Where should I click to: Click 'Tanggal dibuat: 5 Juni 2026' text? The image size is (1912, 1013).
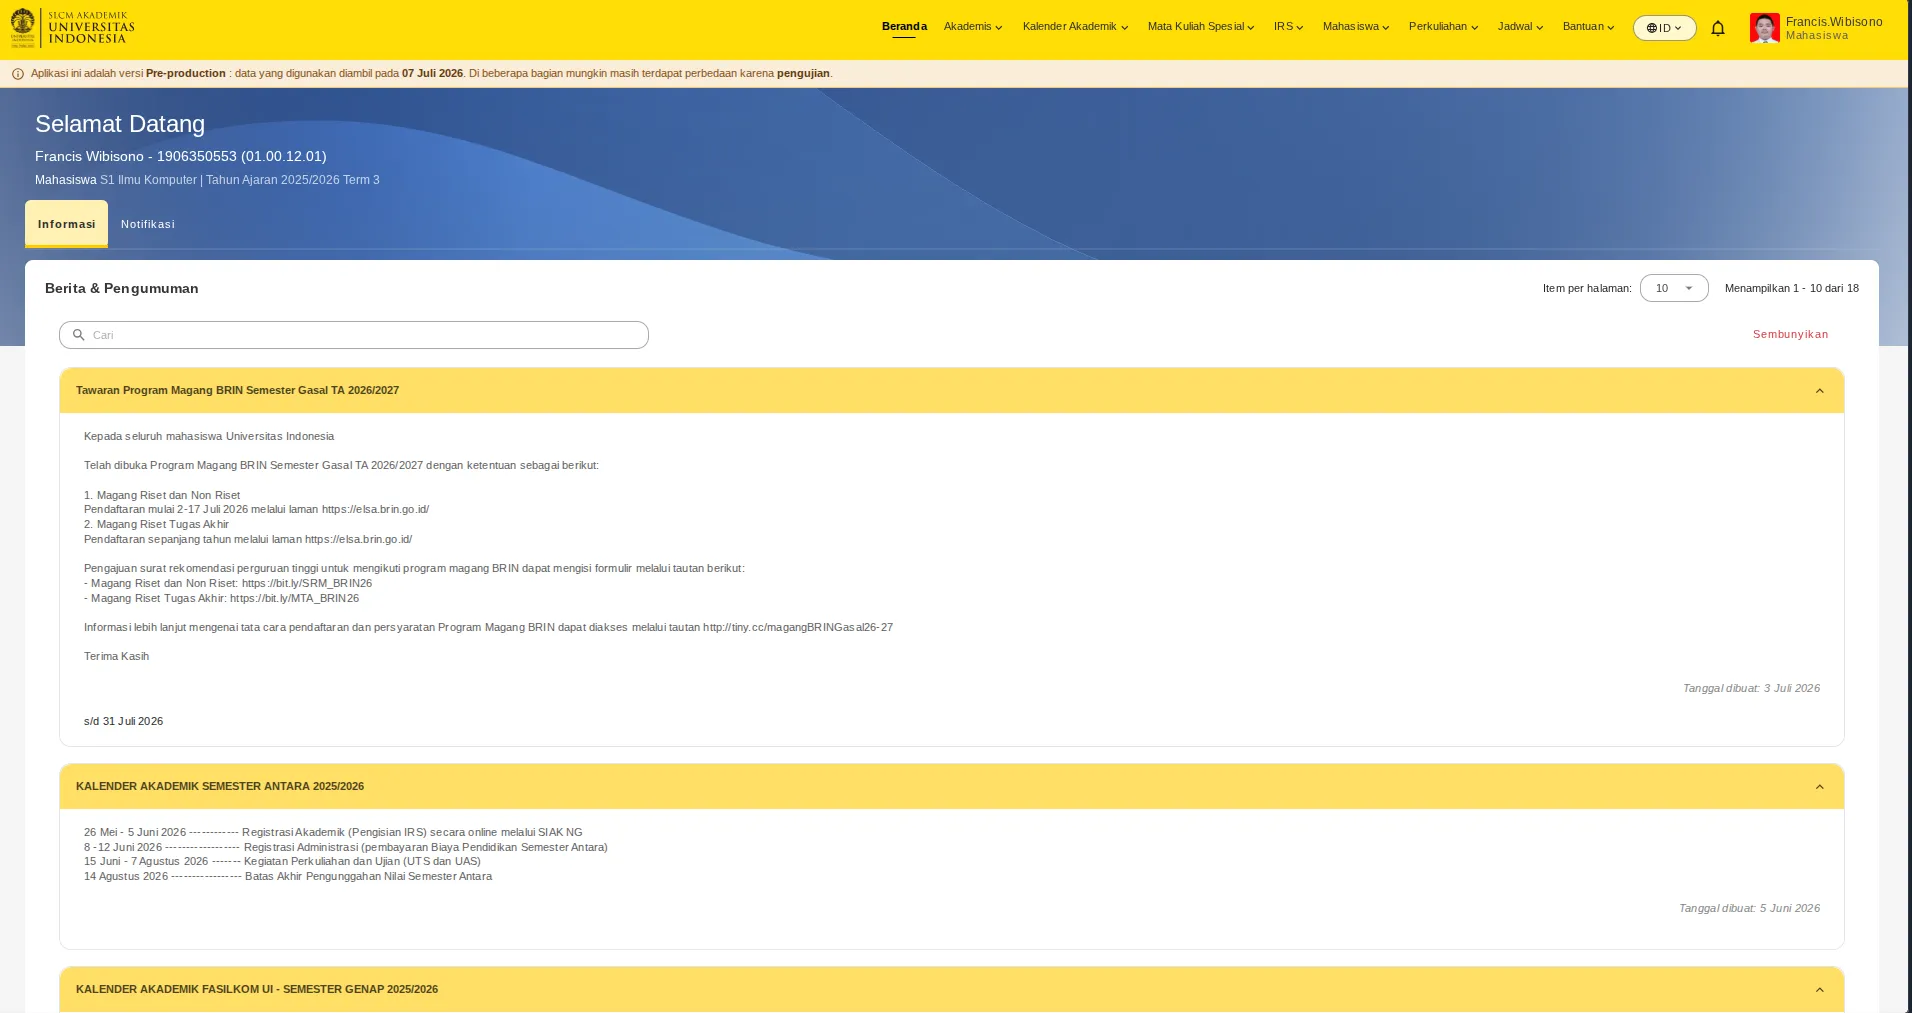point(1749,908)
